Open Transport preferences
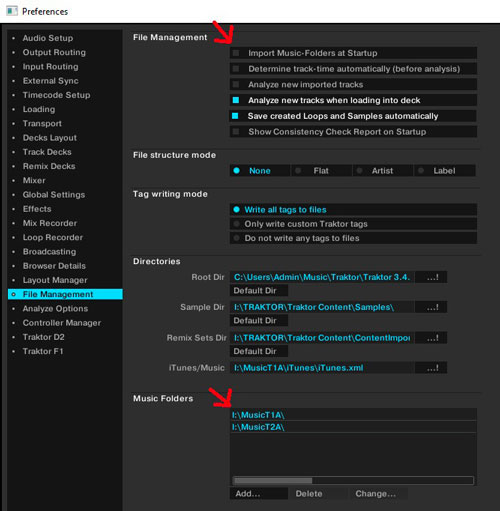The image size is (500, 511). (x=42, y=123)
